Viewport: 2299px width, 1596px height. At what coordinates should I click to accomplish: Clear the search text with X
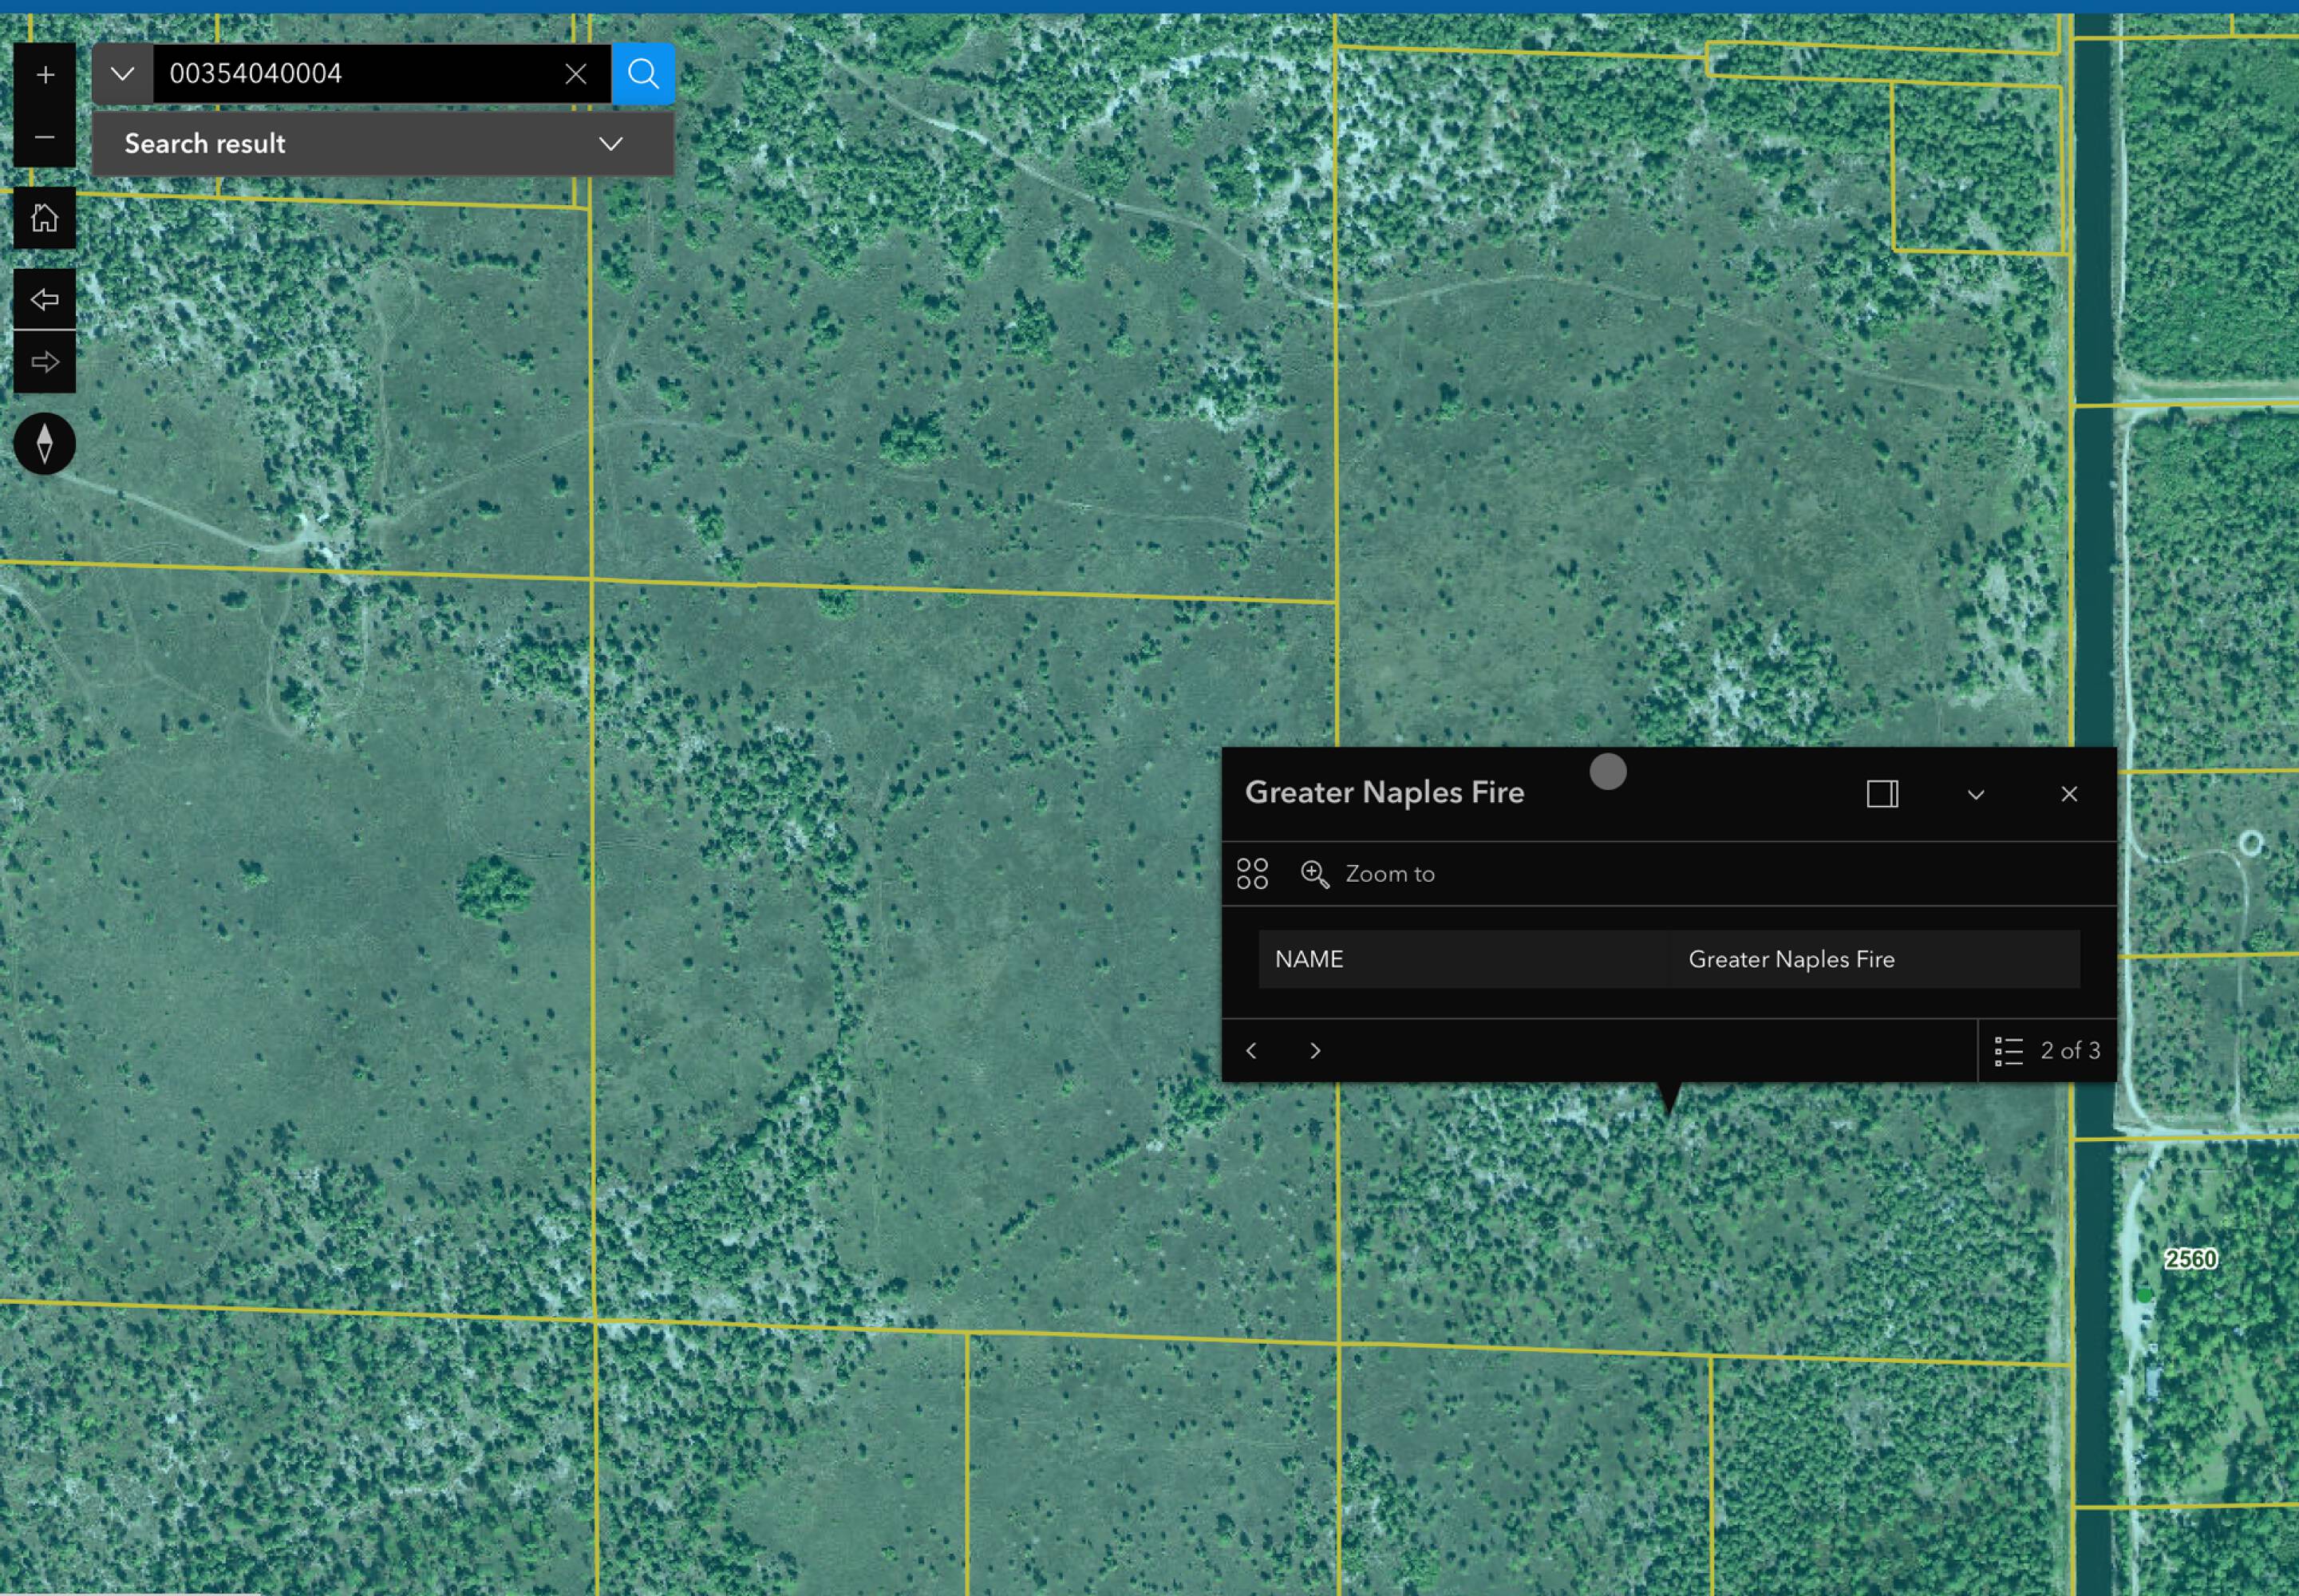(x=576, y=74)
